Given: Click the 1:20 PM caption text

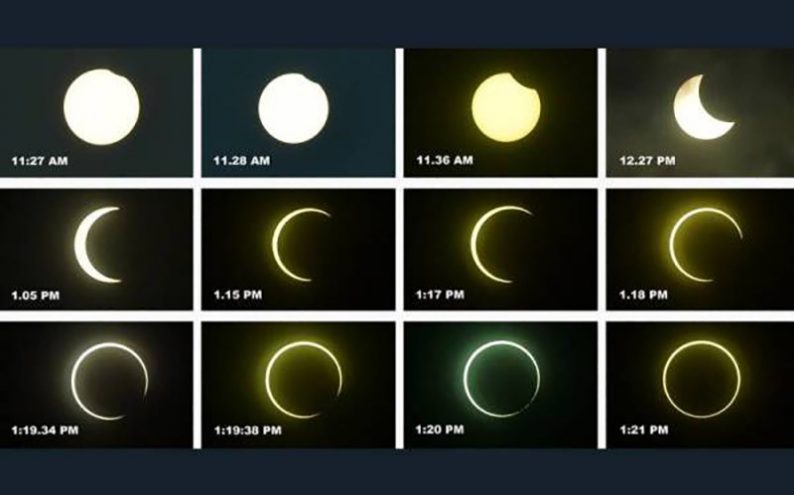Looking at the screenshot, I should tap(440, 430).
